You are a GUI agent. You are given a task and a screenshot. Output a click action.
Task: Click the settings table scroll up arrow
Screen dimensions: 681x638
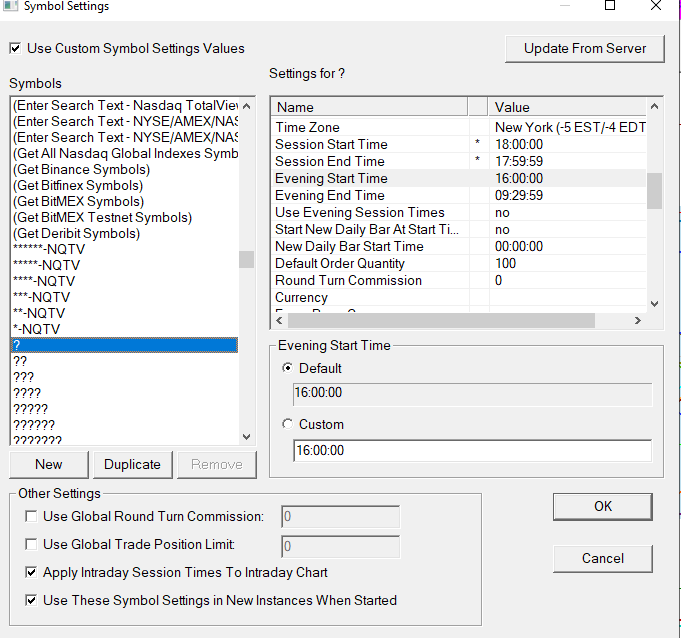tap(655, 106)
